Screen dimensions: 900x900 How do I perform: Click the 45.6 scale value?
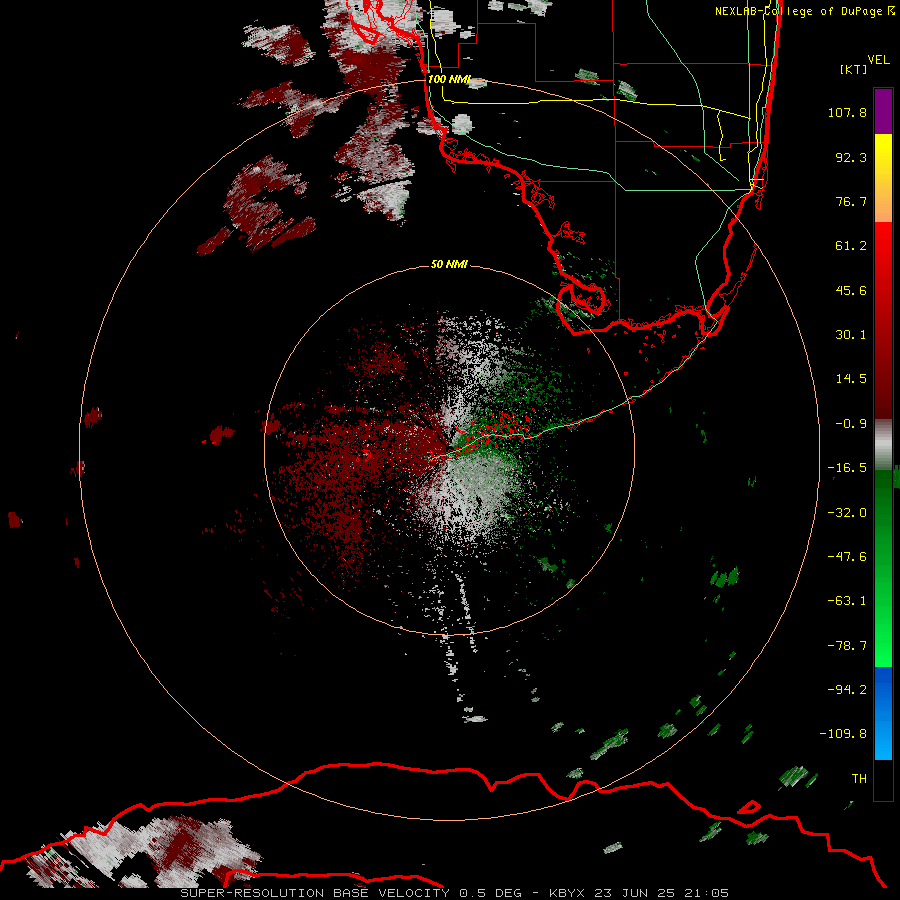click(851, 290)
